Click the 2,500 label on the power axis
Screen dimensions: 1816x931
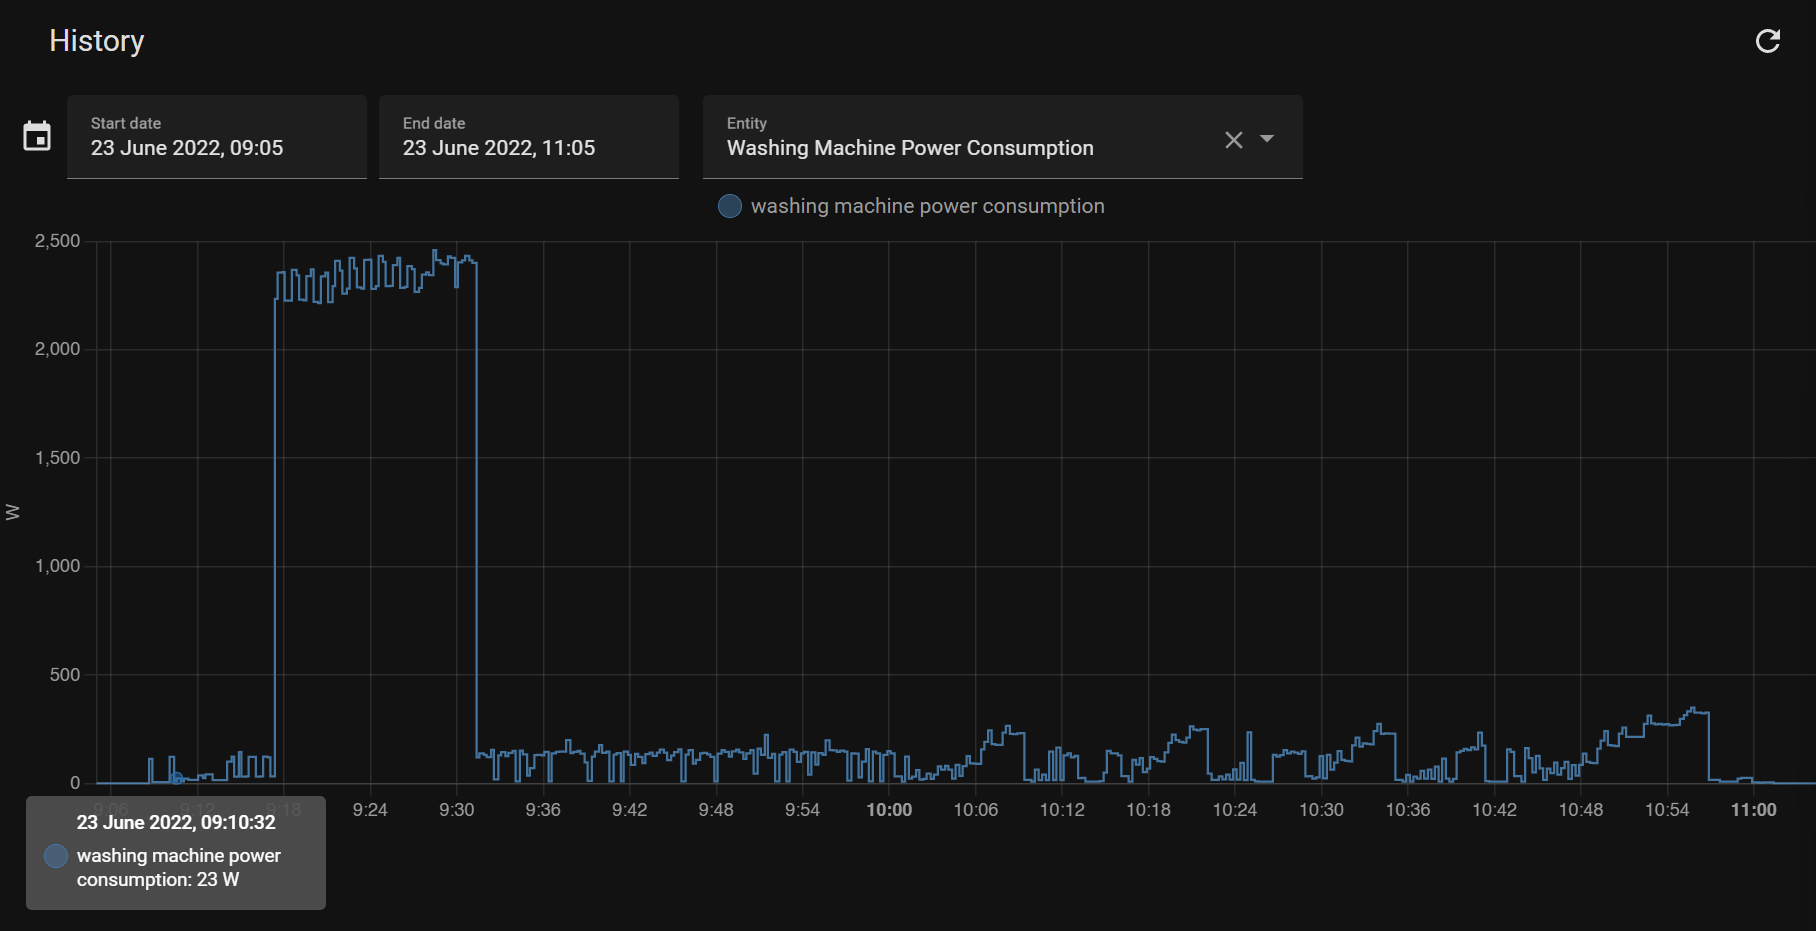[x=57, y=241]
